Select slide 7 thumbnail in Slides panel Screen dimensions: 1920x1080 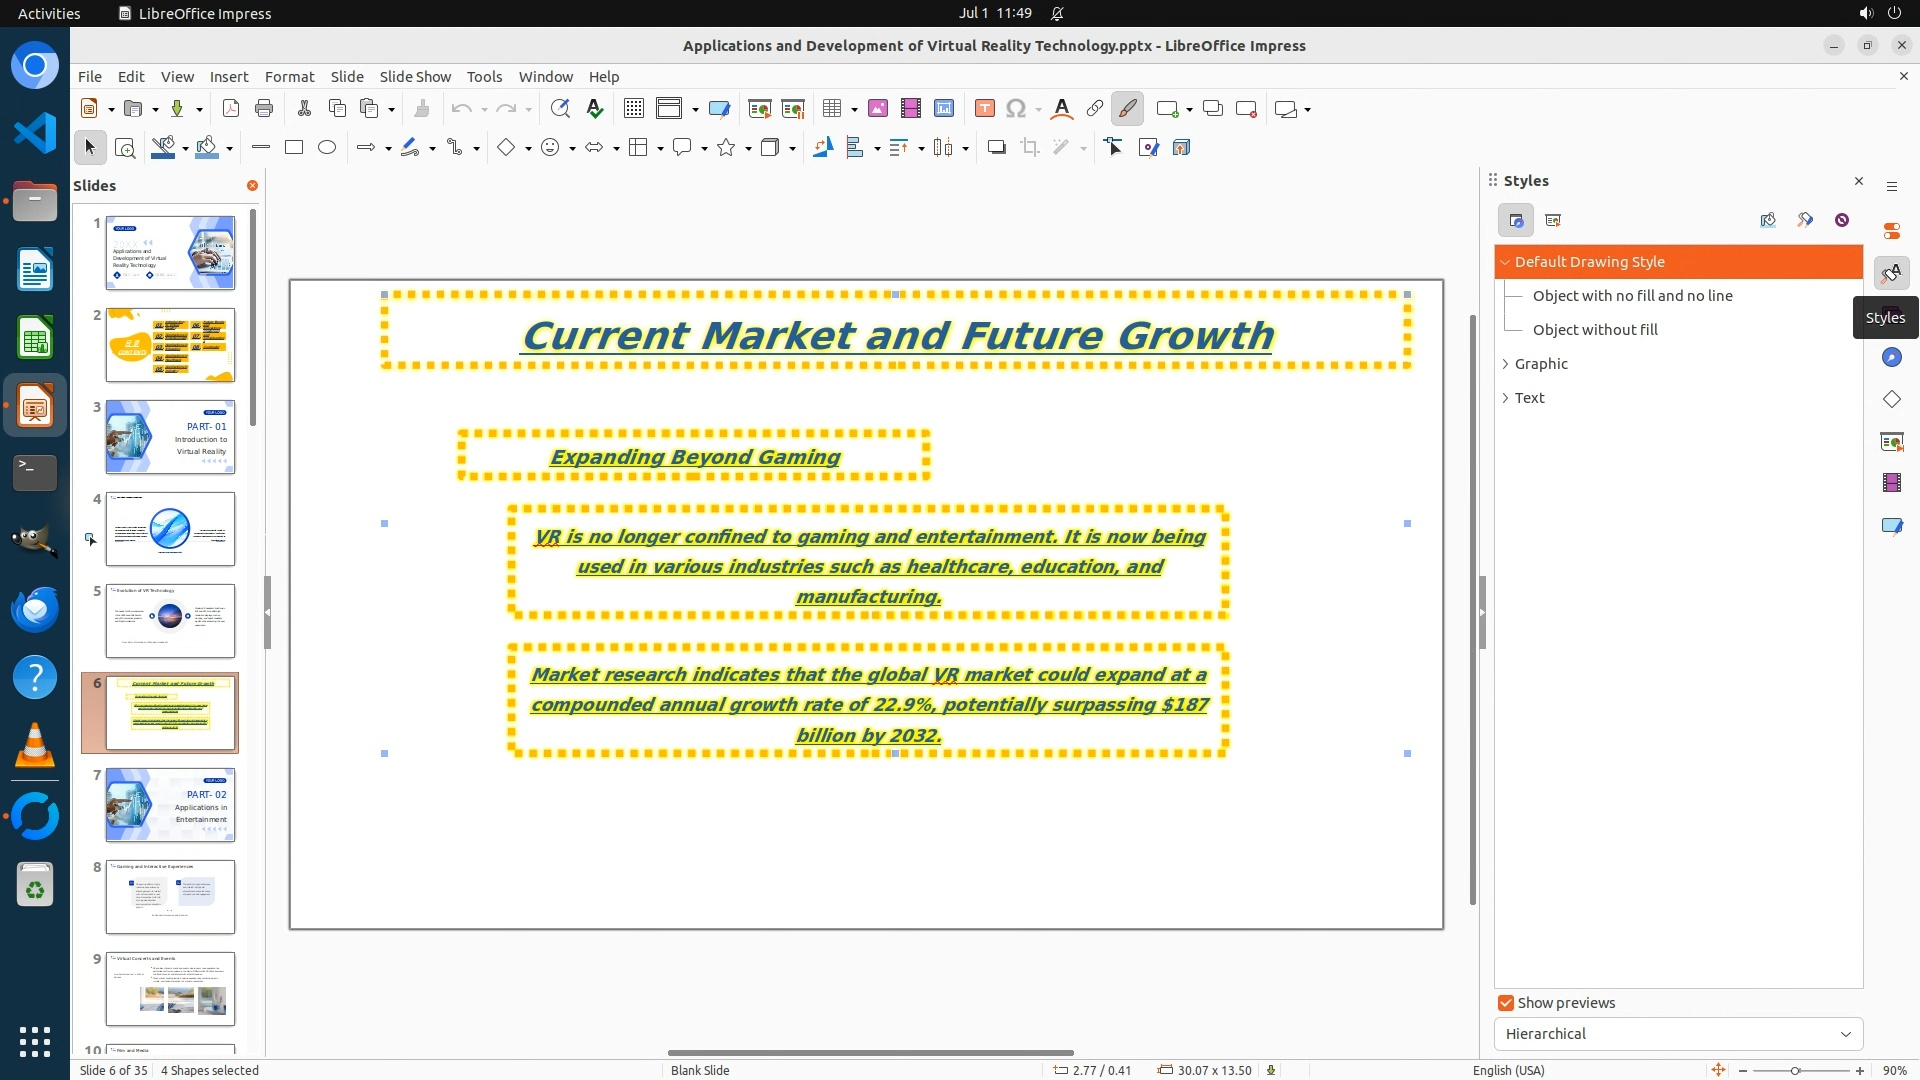pos(170,805)
